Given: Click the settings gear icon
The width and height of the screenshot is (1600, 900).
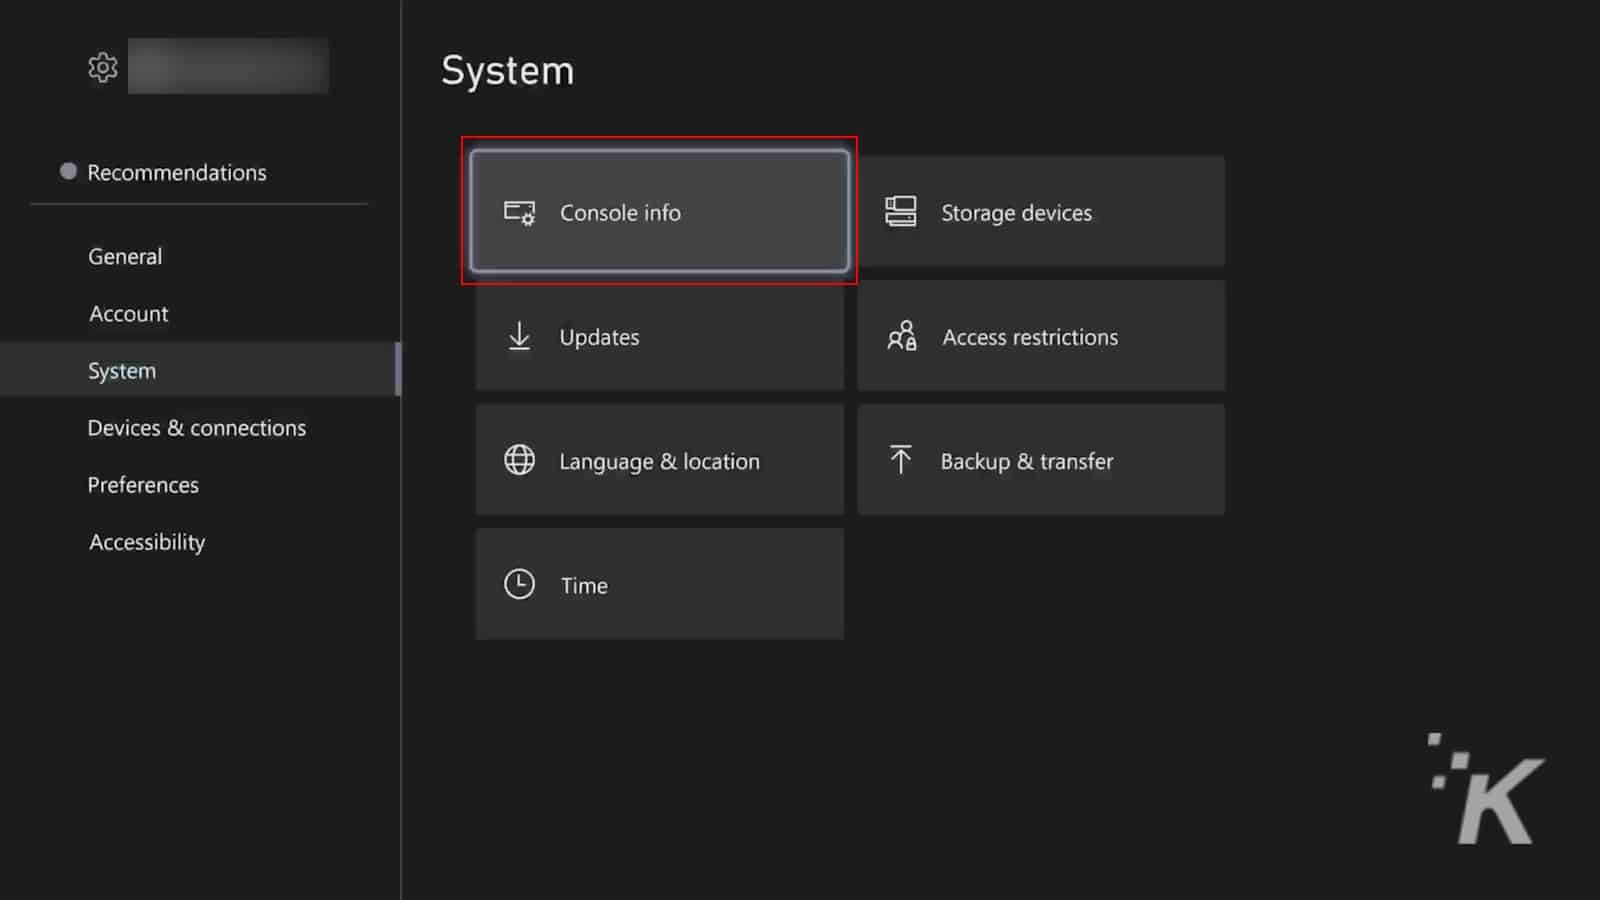Looking at the screenshot, I should (x=103, y=68).
